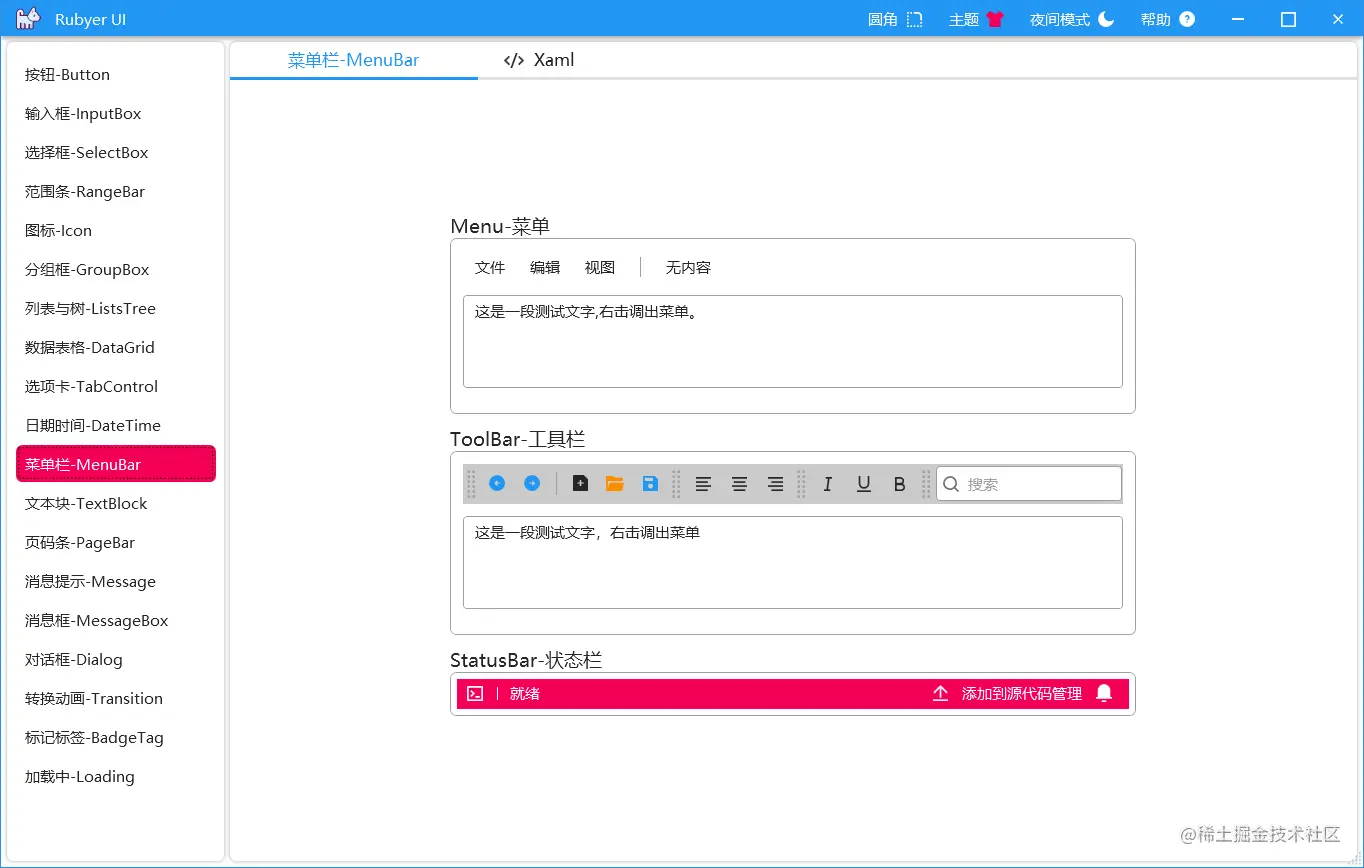The height and width of the screenshot is (868, 1364).
Task: Open the 文件 menu in the demo
Action: pos(490,267)
